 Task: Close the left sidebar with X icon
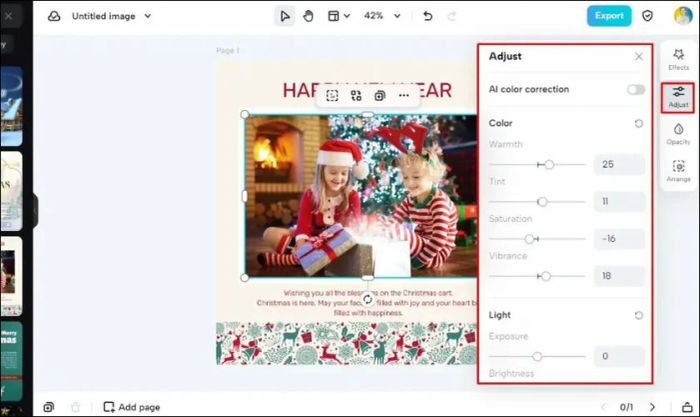8,17
